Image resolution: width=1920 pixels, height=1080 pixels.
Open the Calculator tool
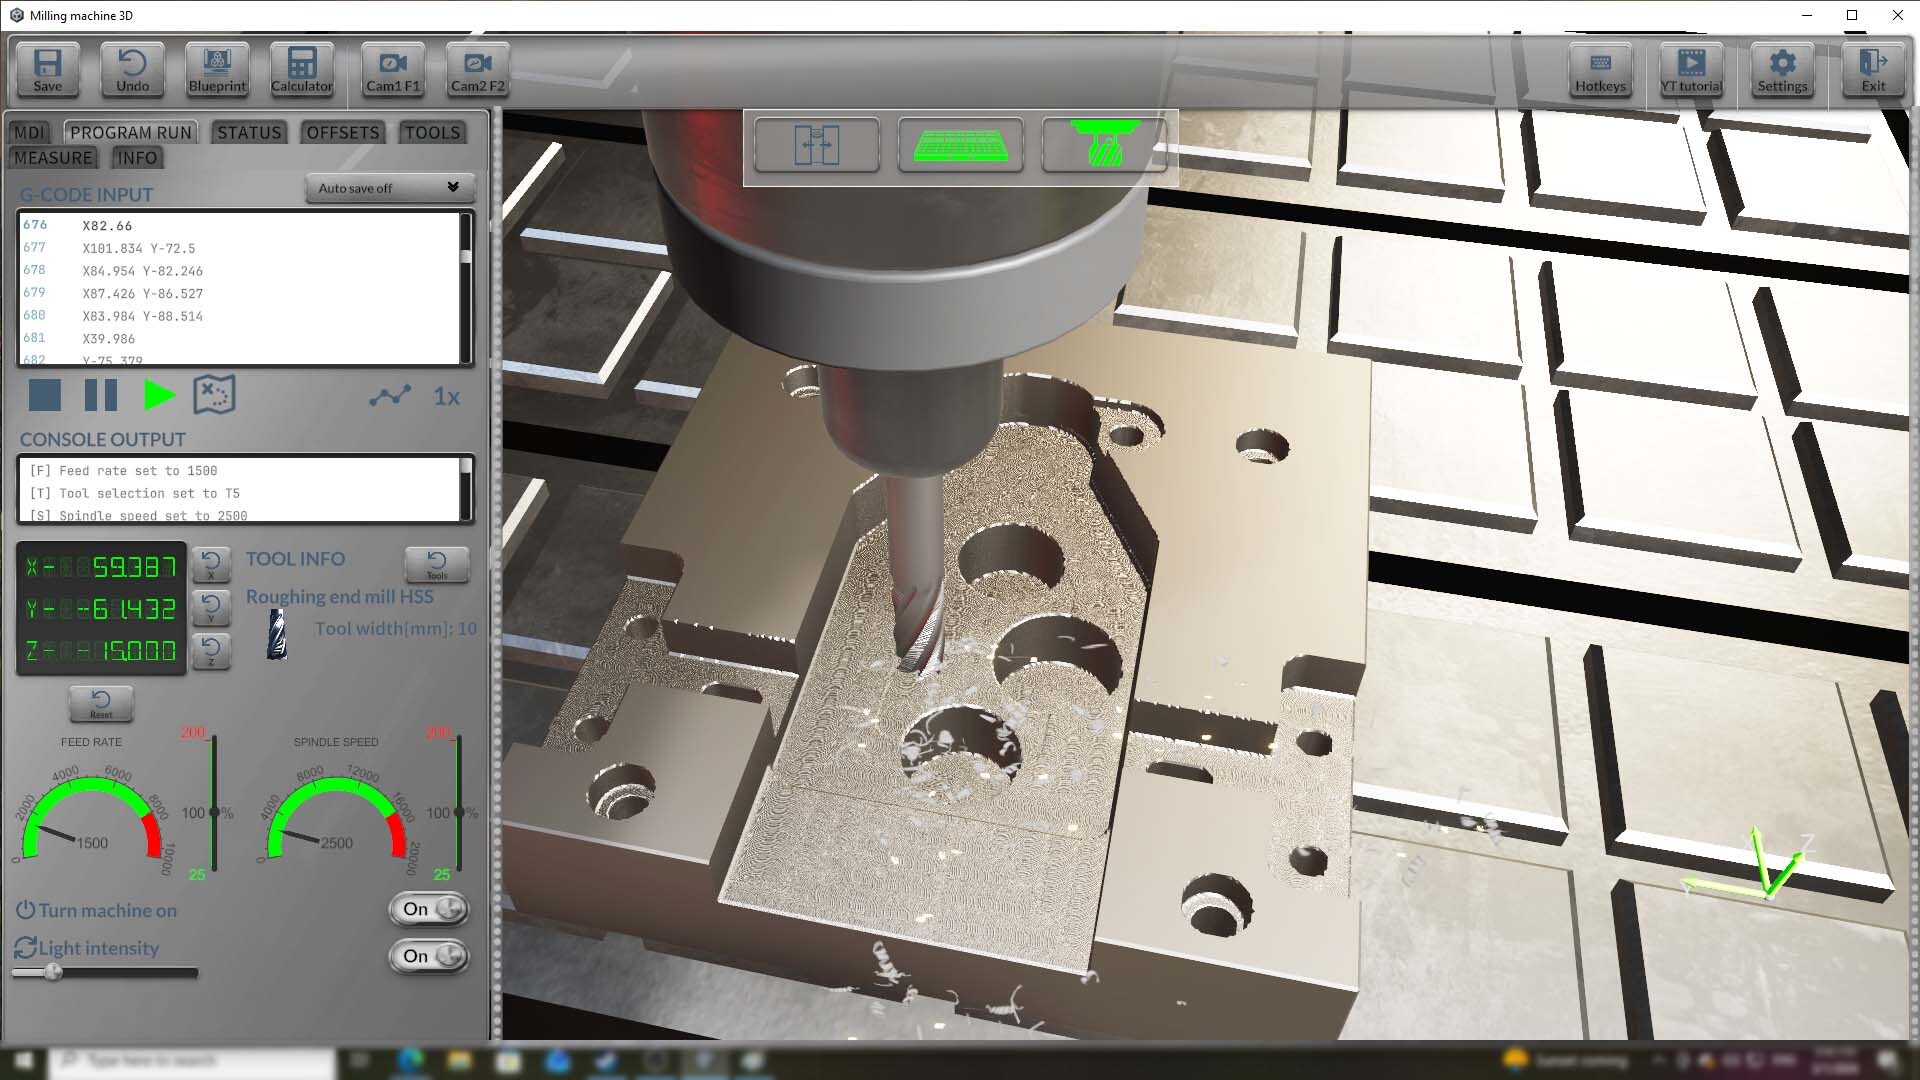pos(301,70)
